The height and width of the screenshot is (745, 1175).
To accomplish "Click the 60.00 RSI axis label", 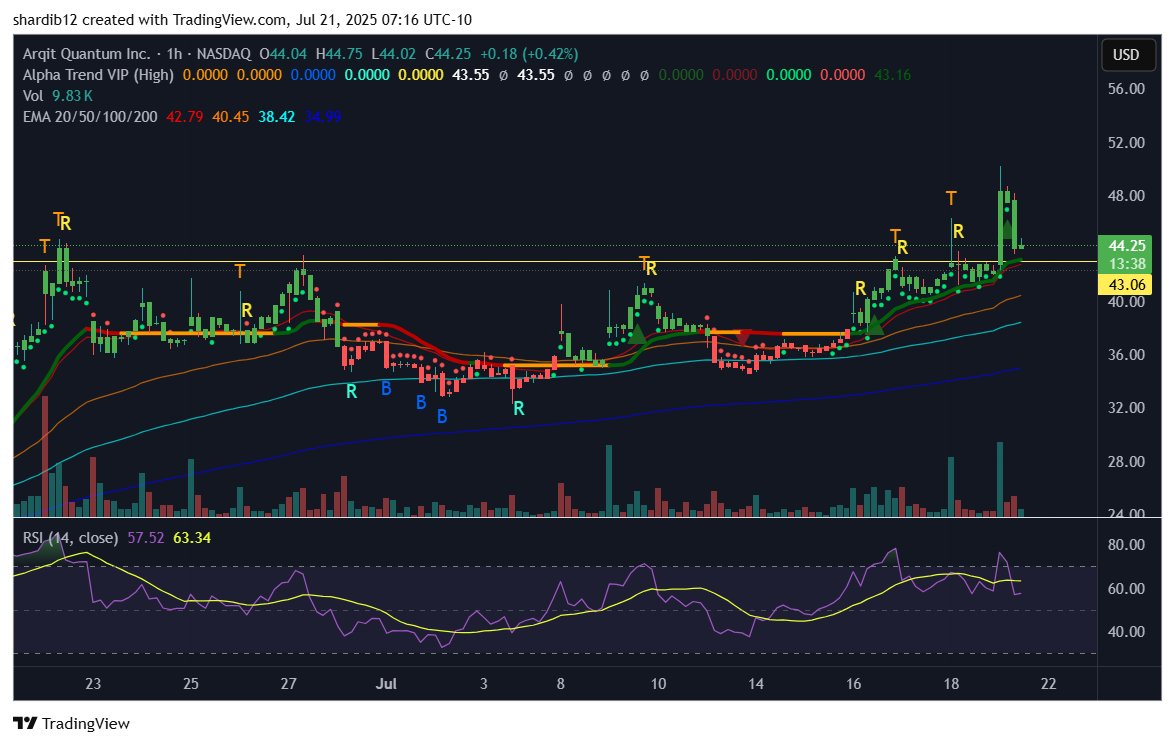I will point(1126,589).
